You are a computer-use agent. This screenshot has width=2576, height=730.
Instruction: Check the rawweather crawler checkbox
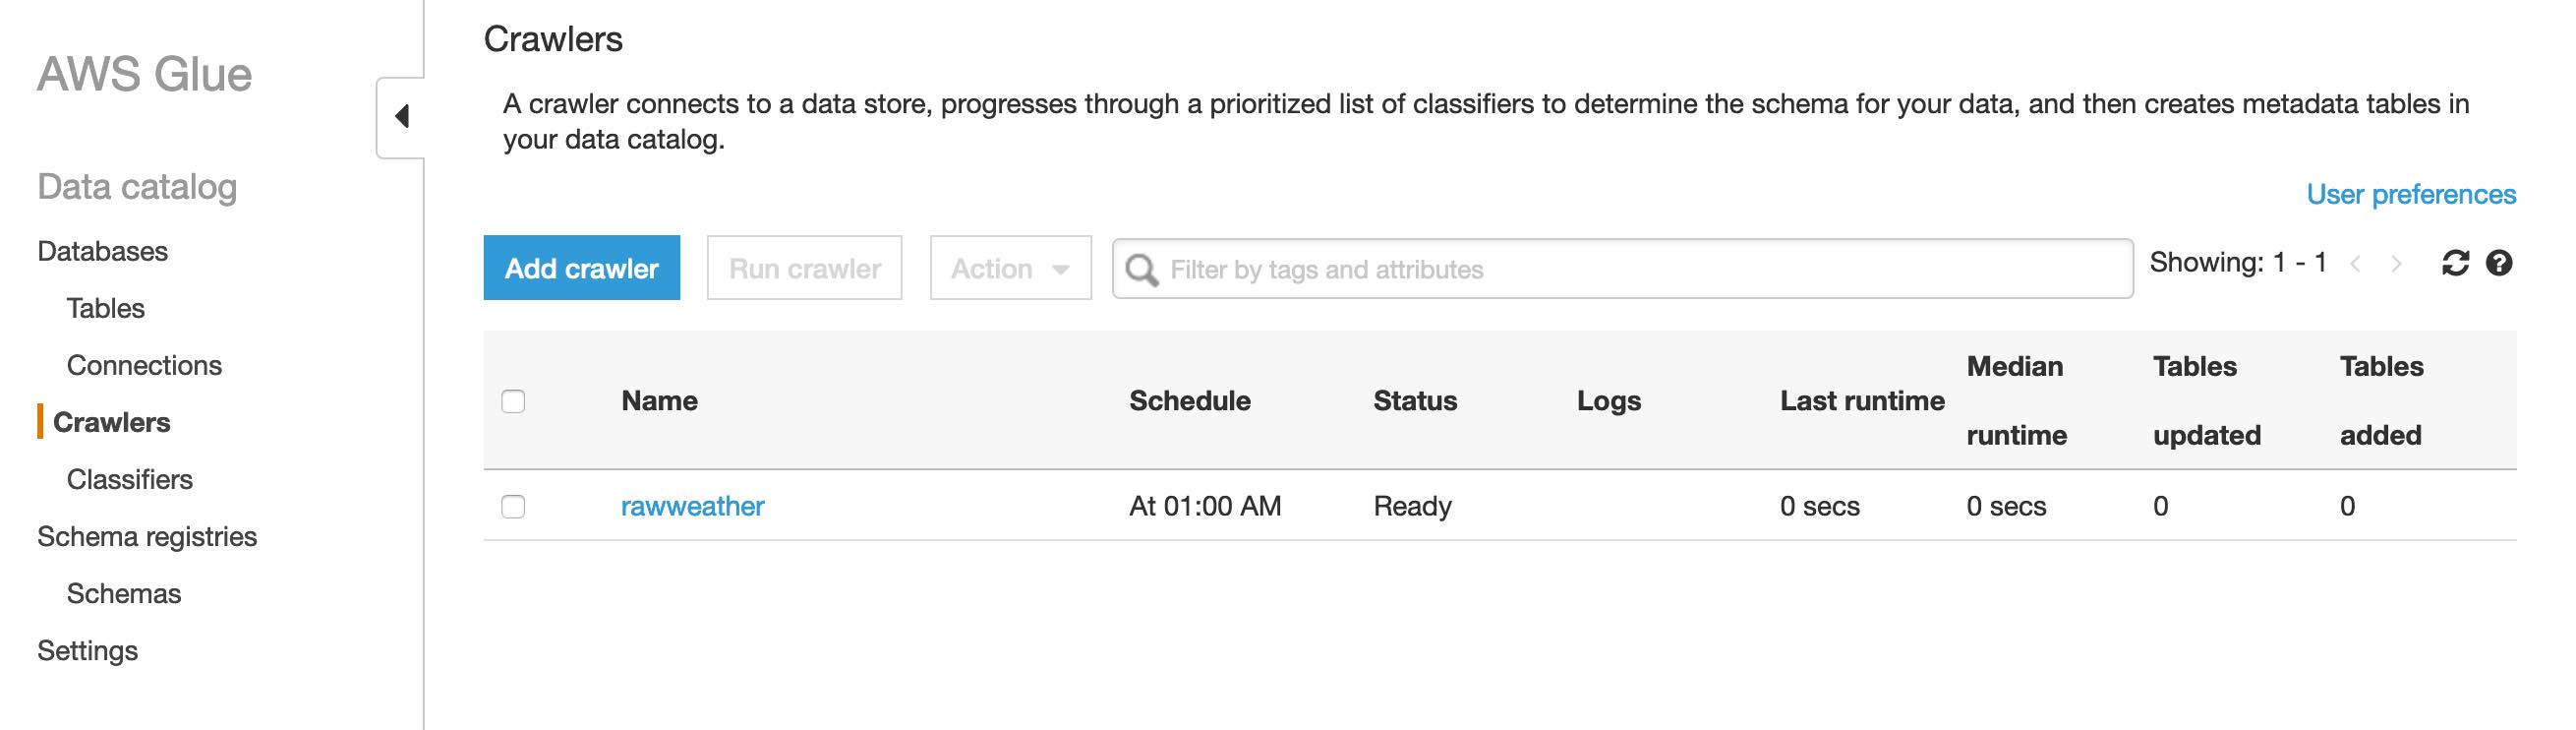tap(513, 506)
